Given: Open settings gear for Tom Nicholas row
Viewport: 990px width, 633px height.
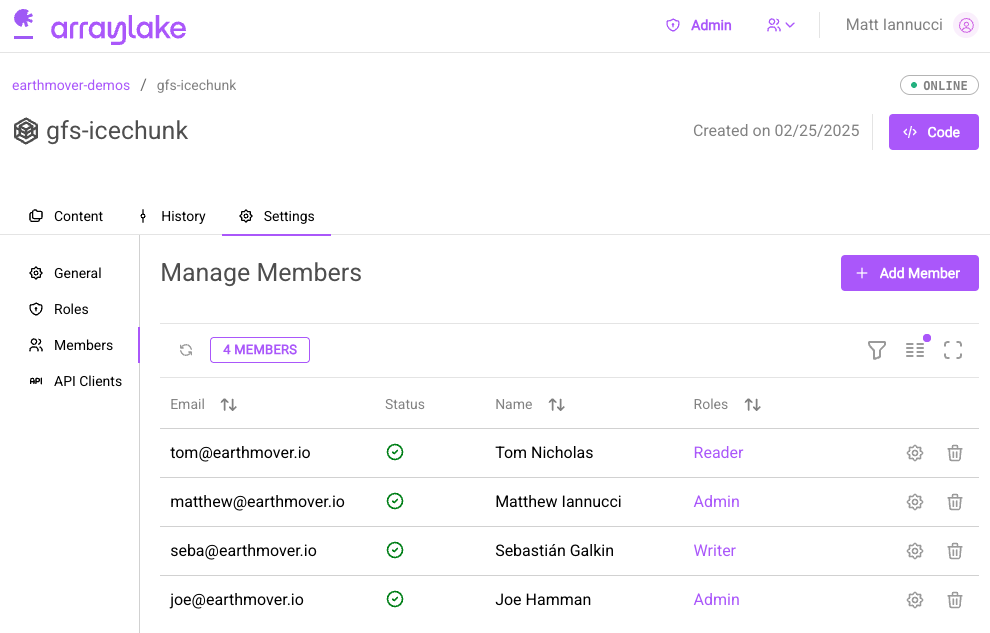Looking at the screenshot, I should [915, 453].
